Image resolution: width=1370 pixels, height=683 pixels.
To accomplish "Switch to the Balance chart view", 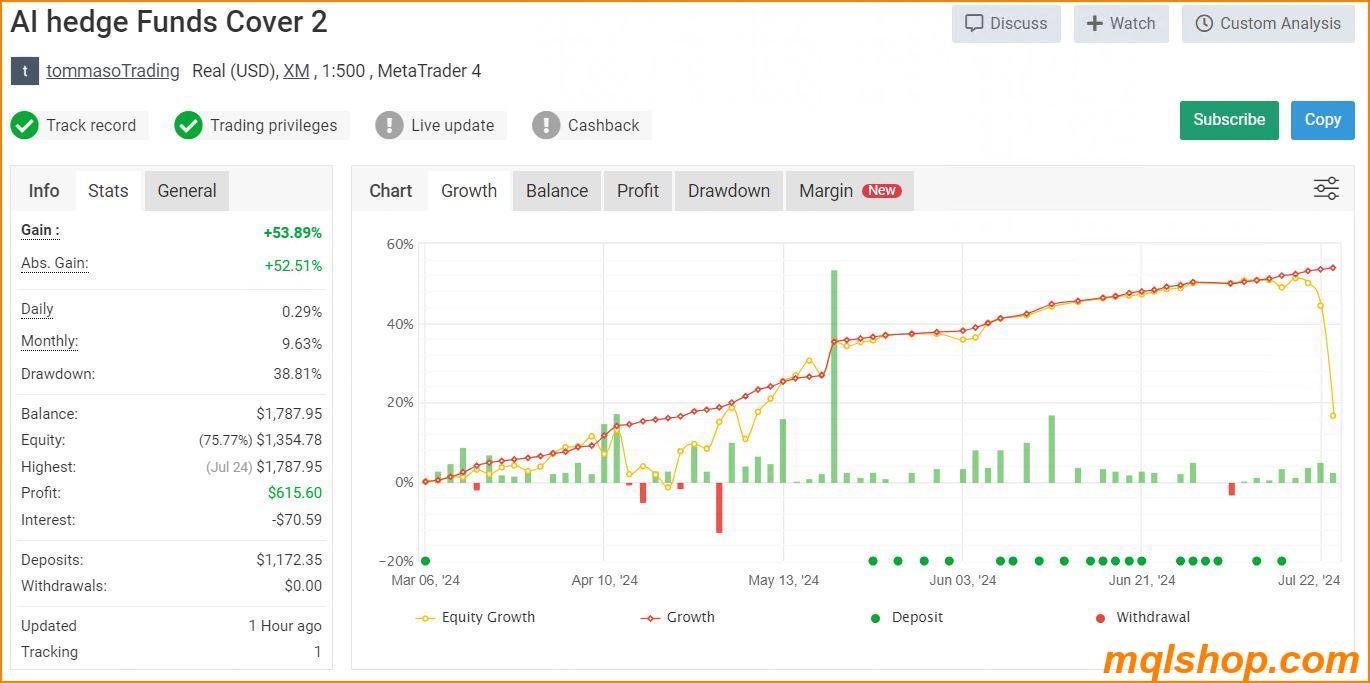I will (556, 190).
